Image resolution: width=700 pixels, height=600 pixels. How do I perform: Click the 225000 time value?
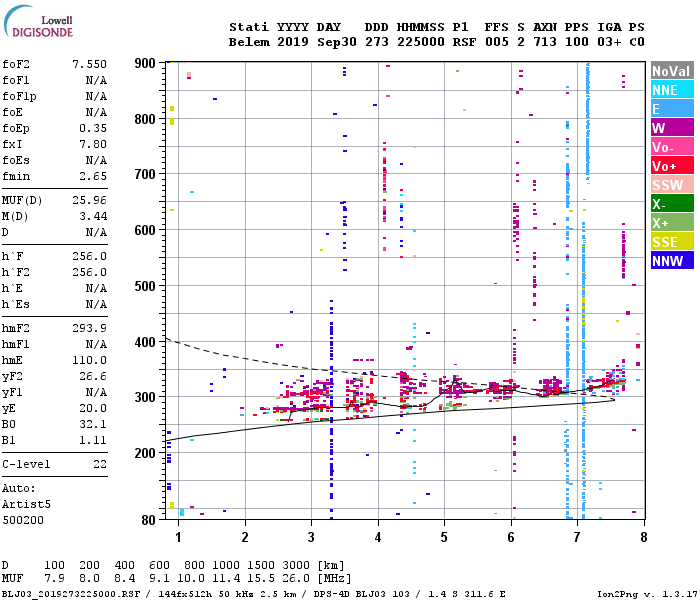[x=421, y=42]
